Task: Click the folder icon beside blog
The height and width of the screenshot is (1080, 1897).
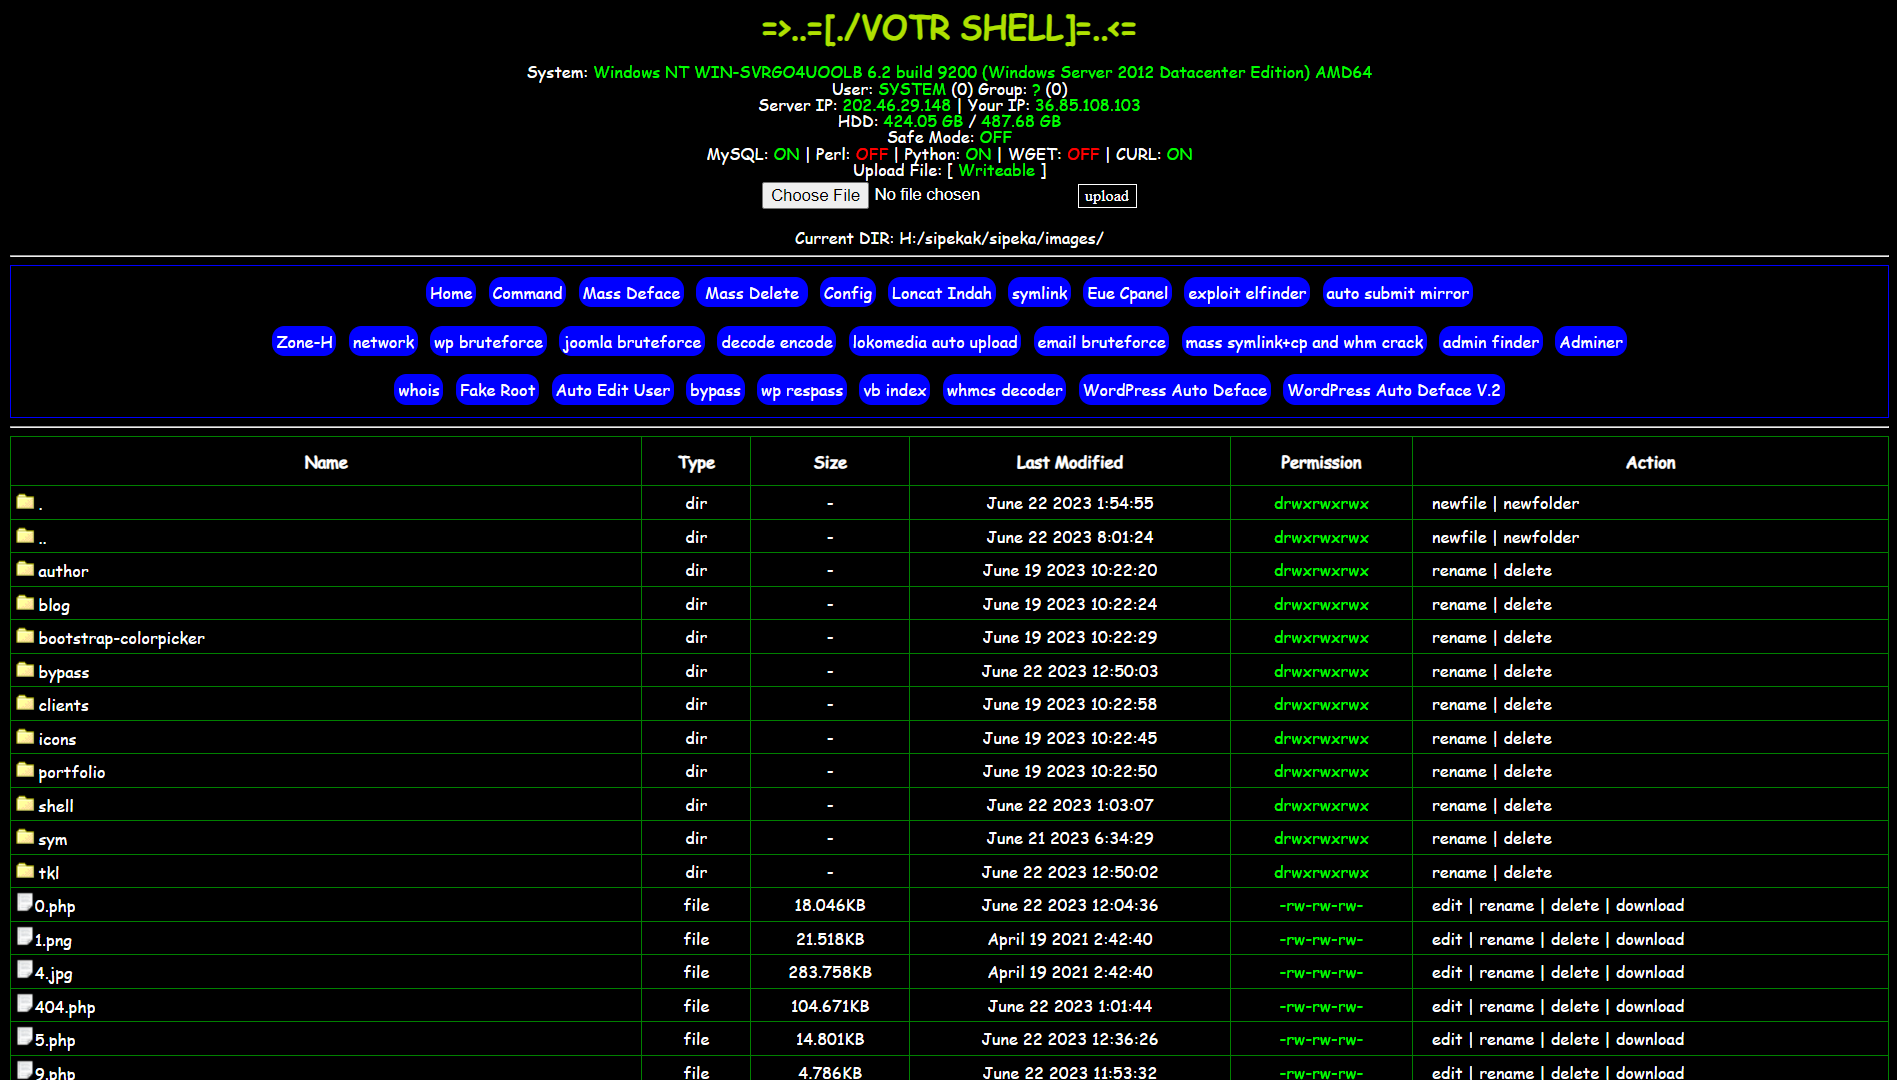Action: 25,603
